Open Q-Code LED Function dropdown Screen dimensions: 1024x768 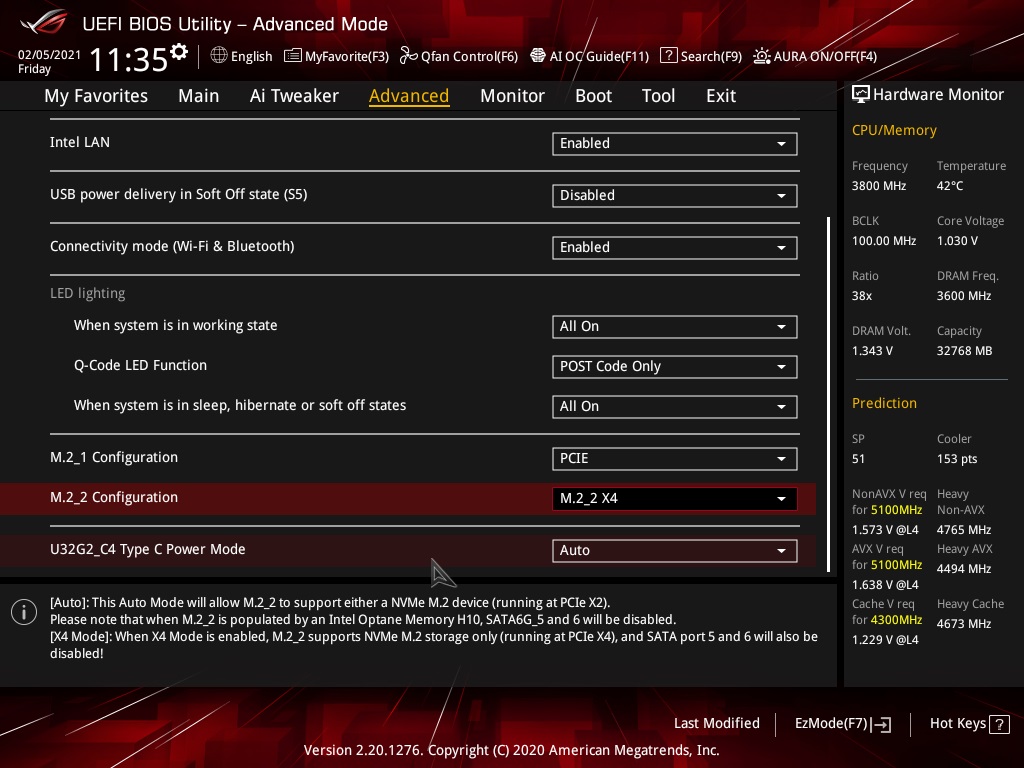(x=675, y=366)
